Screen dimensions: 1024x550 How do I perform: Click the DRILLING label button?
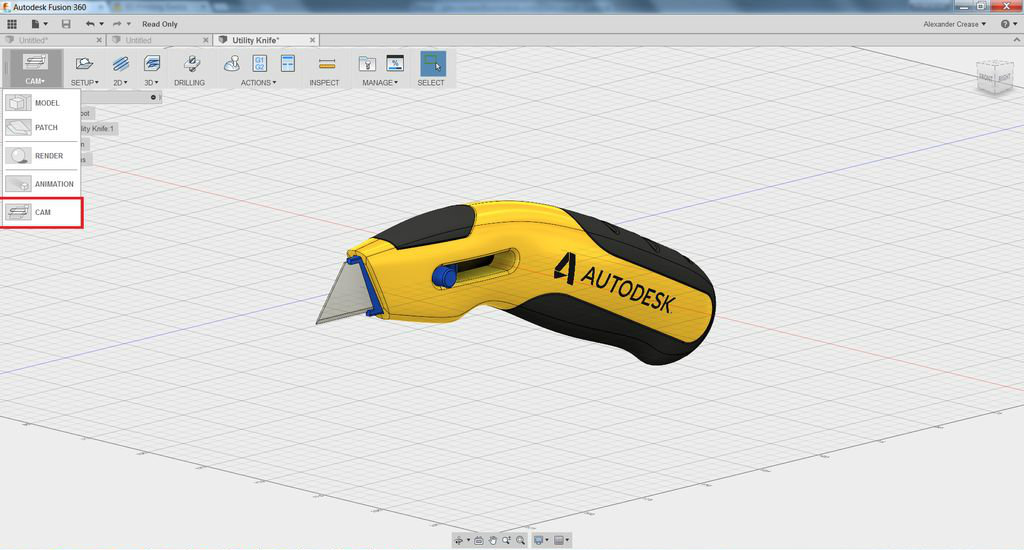[x=189, y=83]
